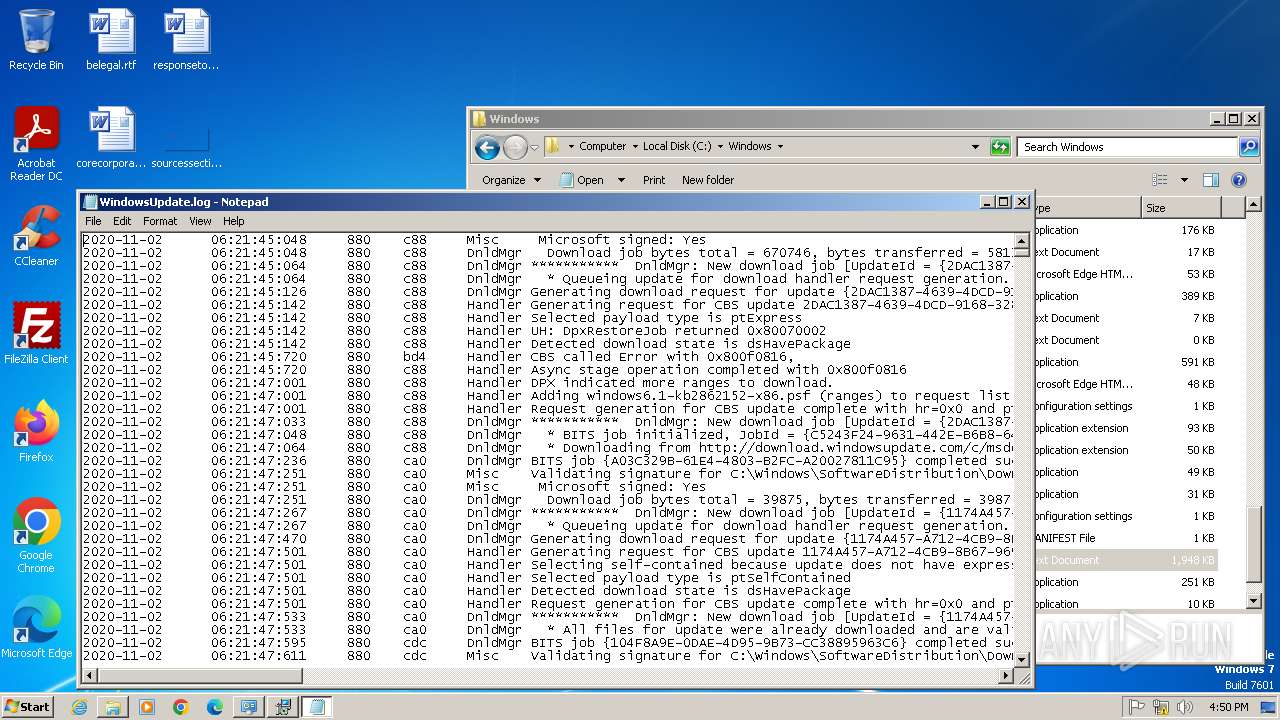Open Notepad Edit menu
Screen dimensions: 1280x720
pyautogui.click(x=122, y=221)
